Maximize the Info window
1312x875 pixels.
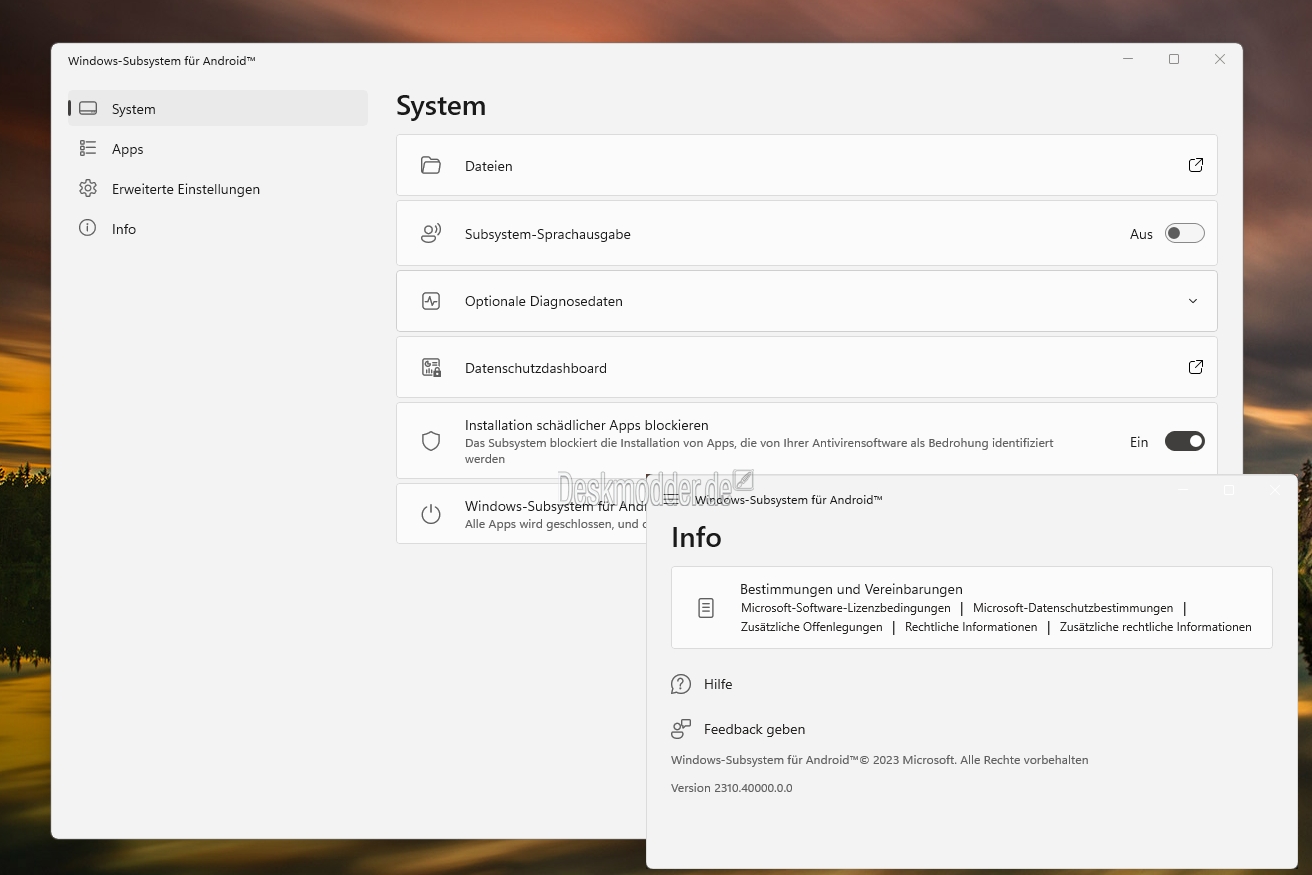tap(1229, 490)
